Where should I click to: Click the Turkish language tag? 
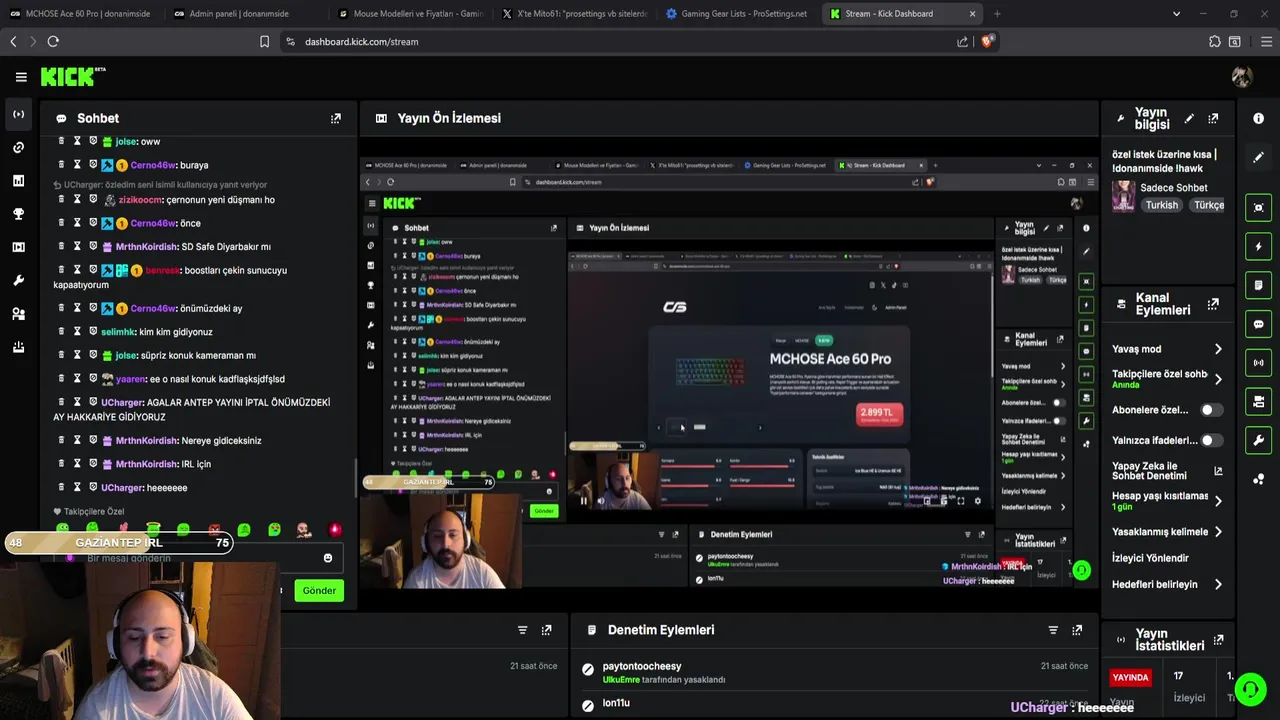point(1161,205)
